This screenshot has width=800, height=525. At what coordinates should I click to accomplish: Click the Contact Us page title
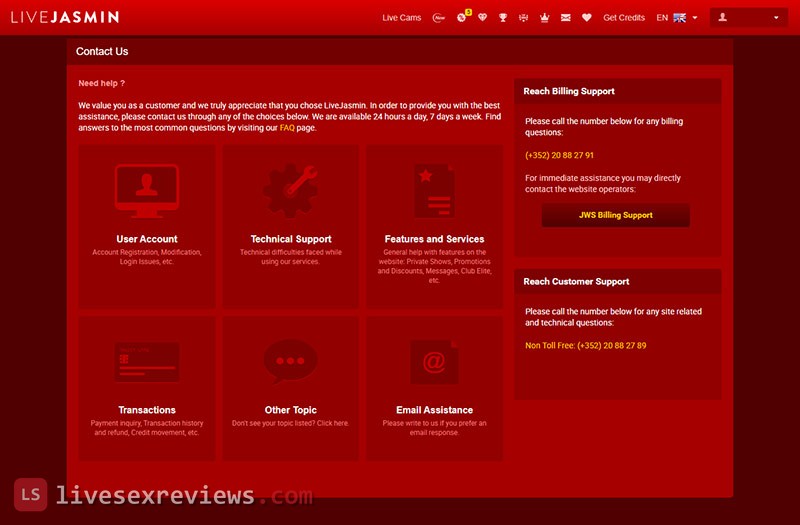pyautogui.click(x=102, y=52)
